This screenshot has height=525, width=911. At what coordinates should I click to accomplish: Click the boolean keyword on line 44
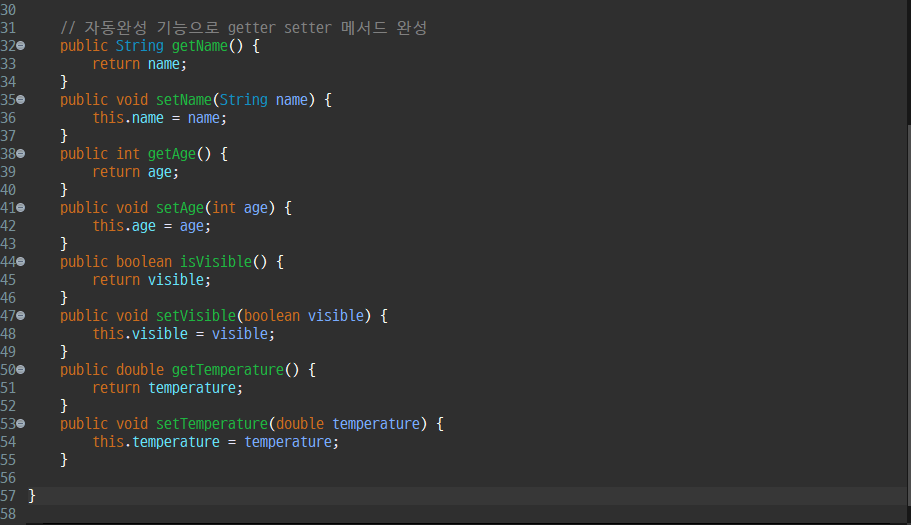click(144, 262)
